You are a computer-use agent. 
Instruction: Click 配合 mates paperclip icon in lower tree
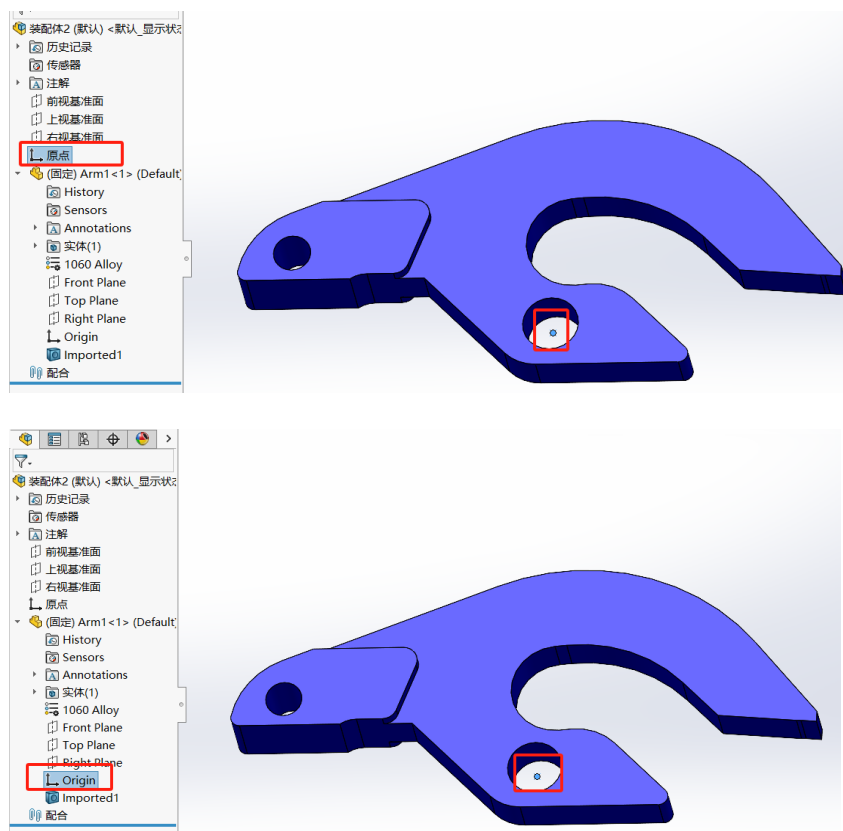click(36, 816)
